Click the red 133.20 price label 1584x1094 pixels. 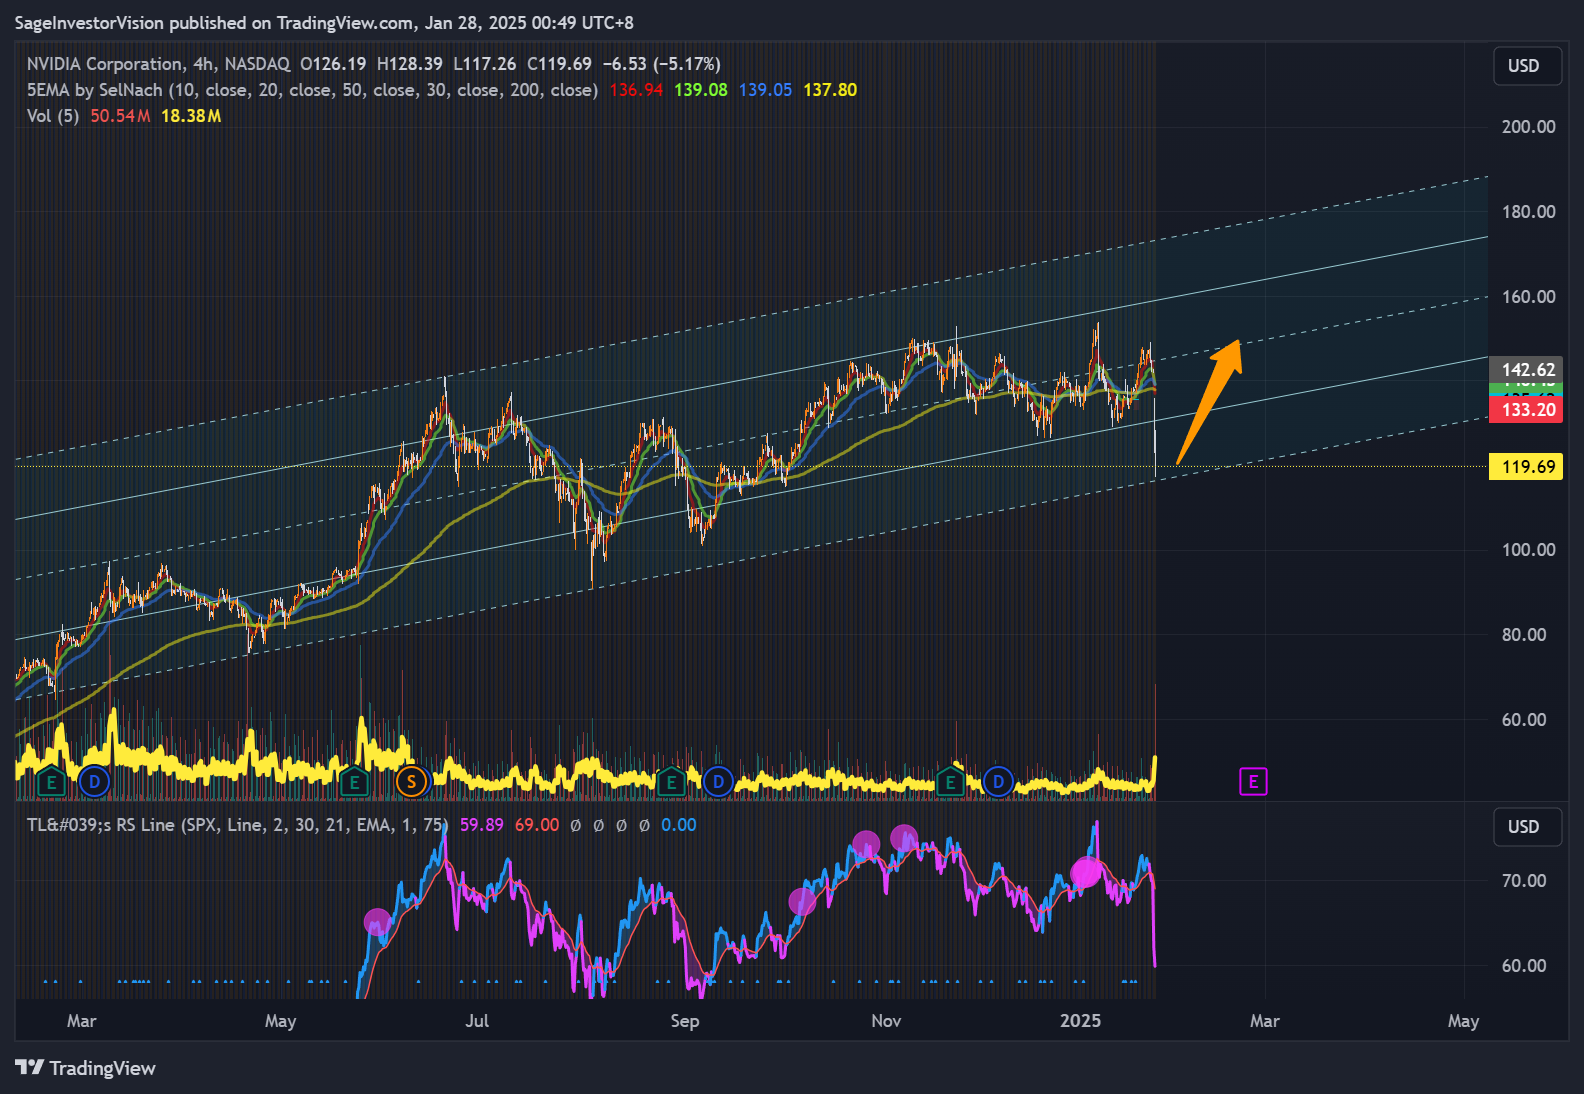[1526, 410]
